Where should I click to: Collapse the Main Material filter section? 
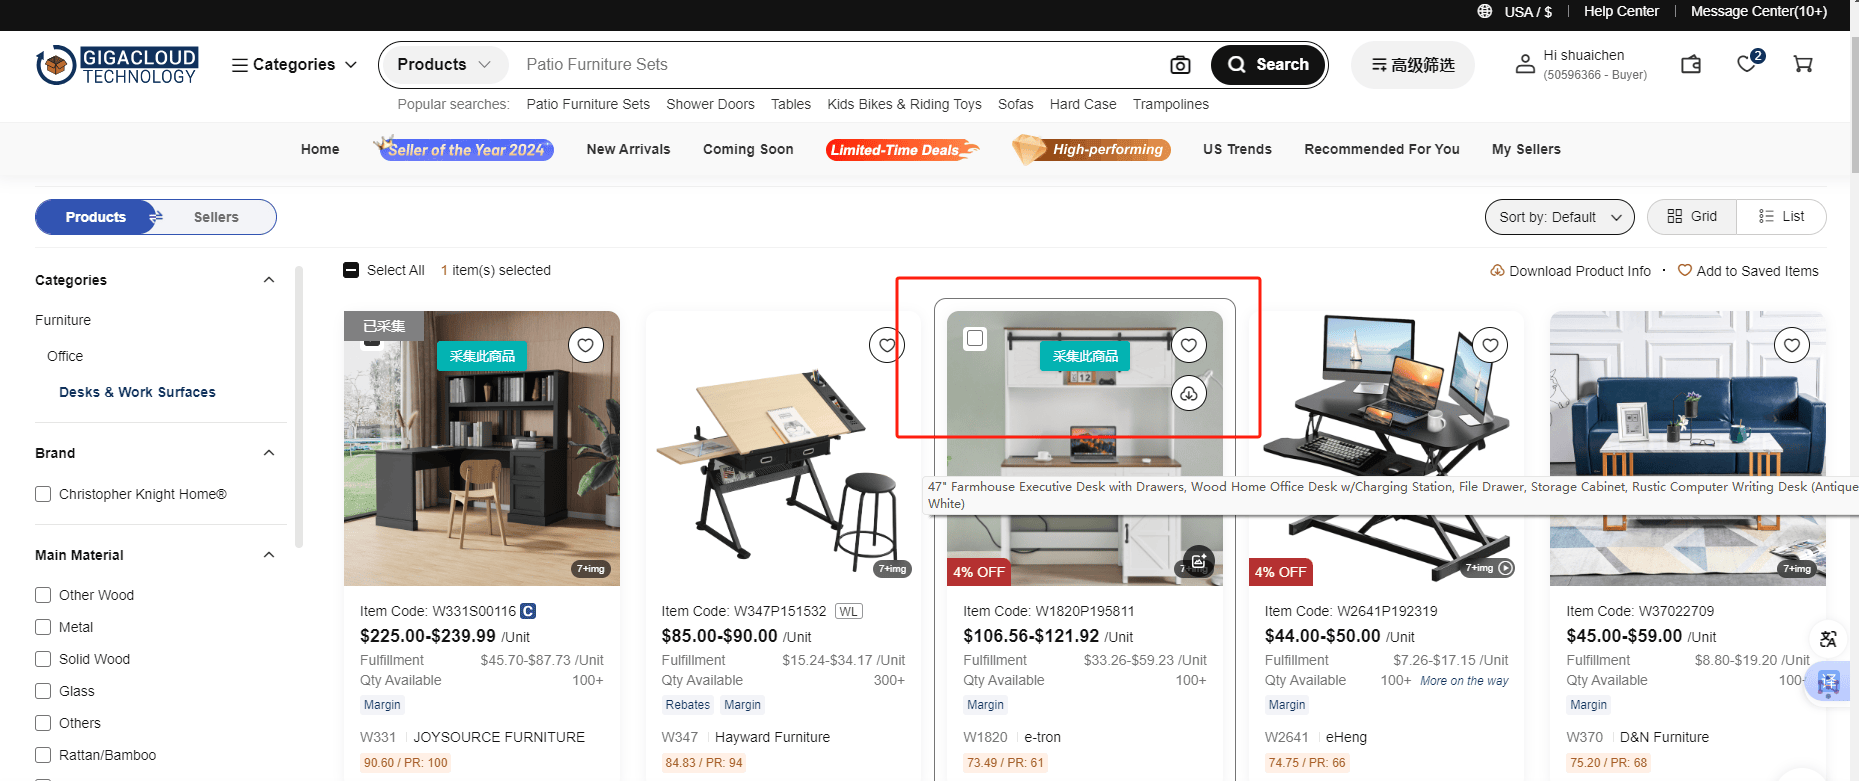click(x=269, y=555)
